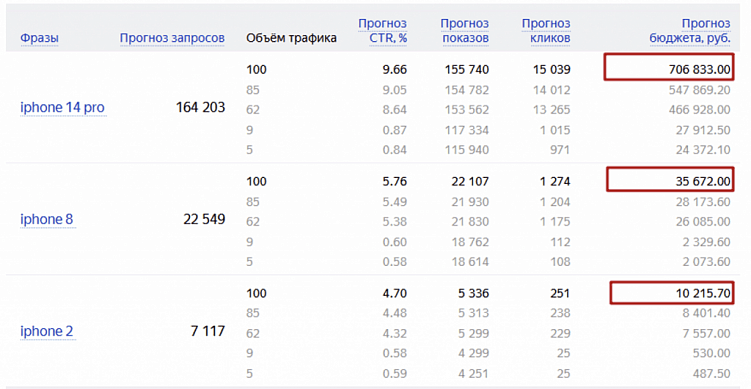Click the clicks forecast value 971

(x=559, y=150)
